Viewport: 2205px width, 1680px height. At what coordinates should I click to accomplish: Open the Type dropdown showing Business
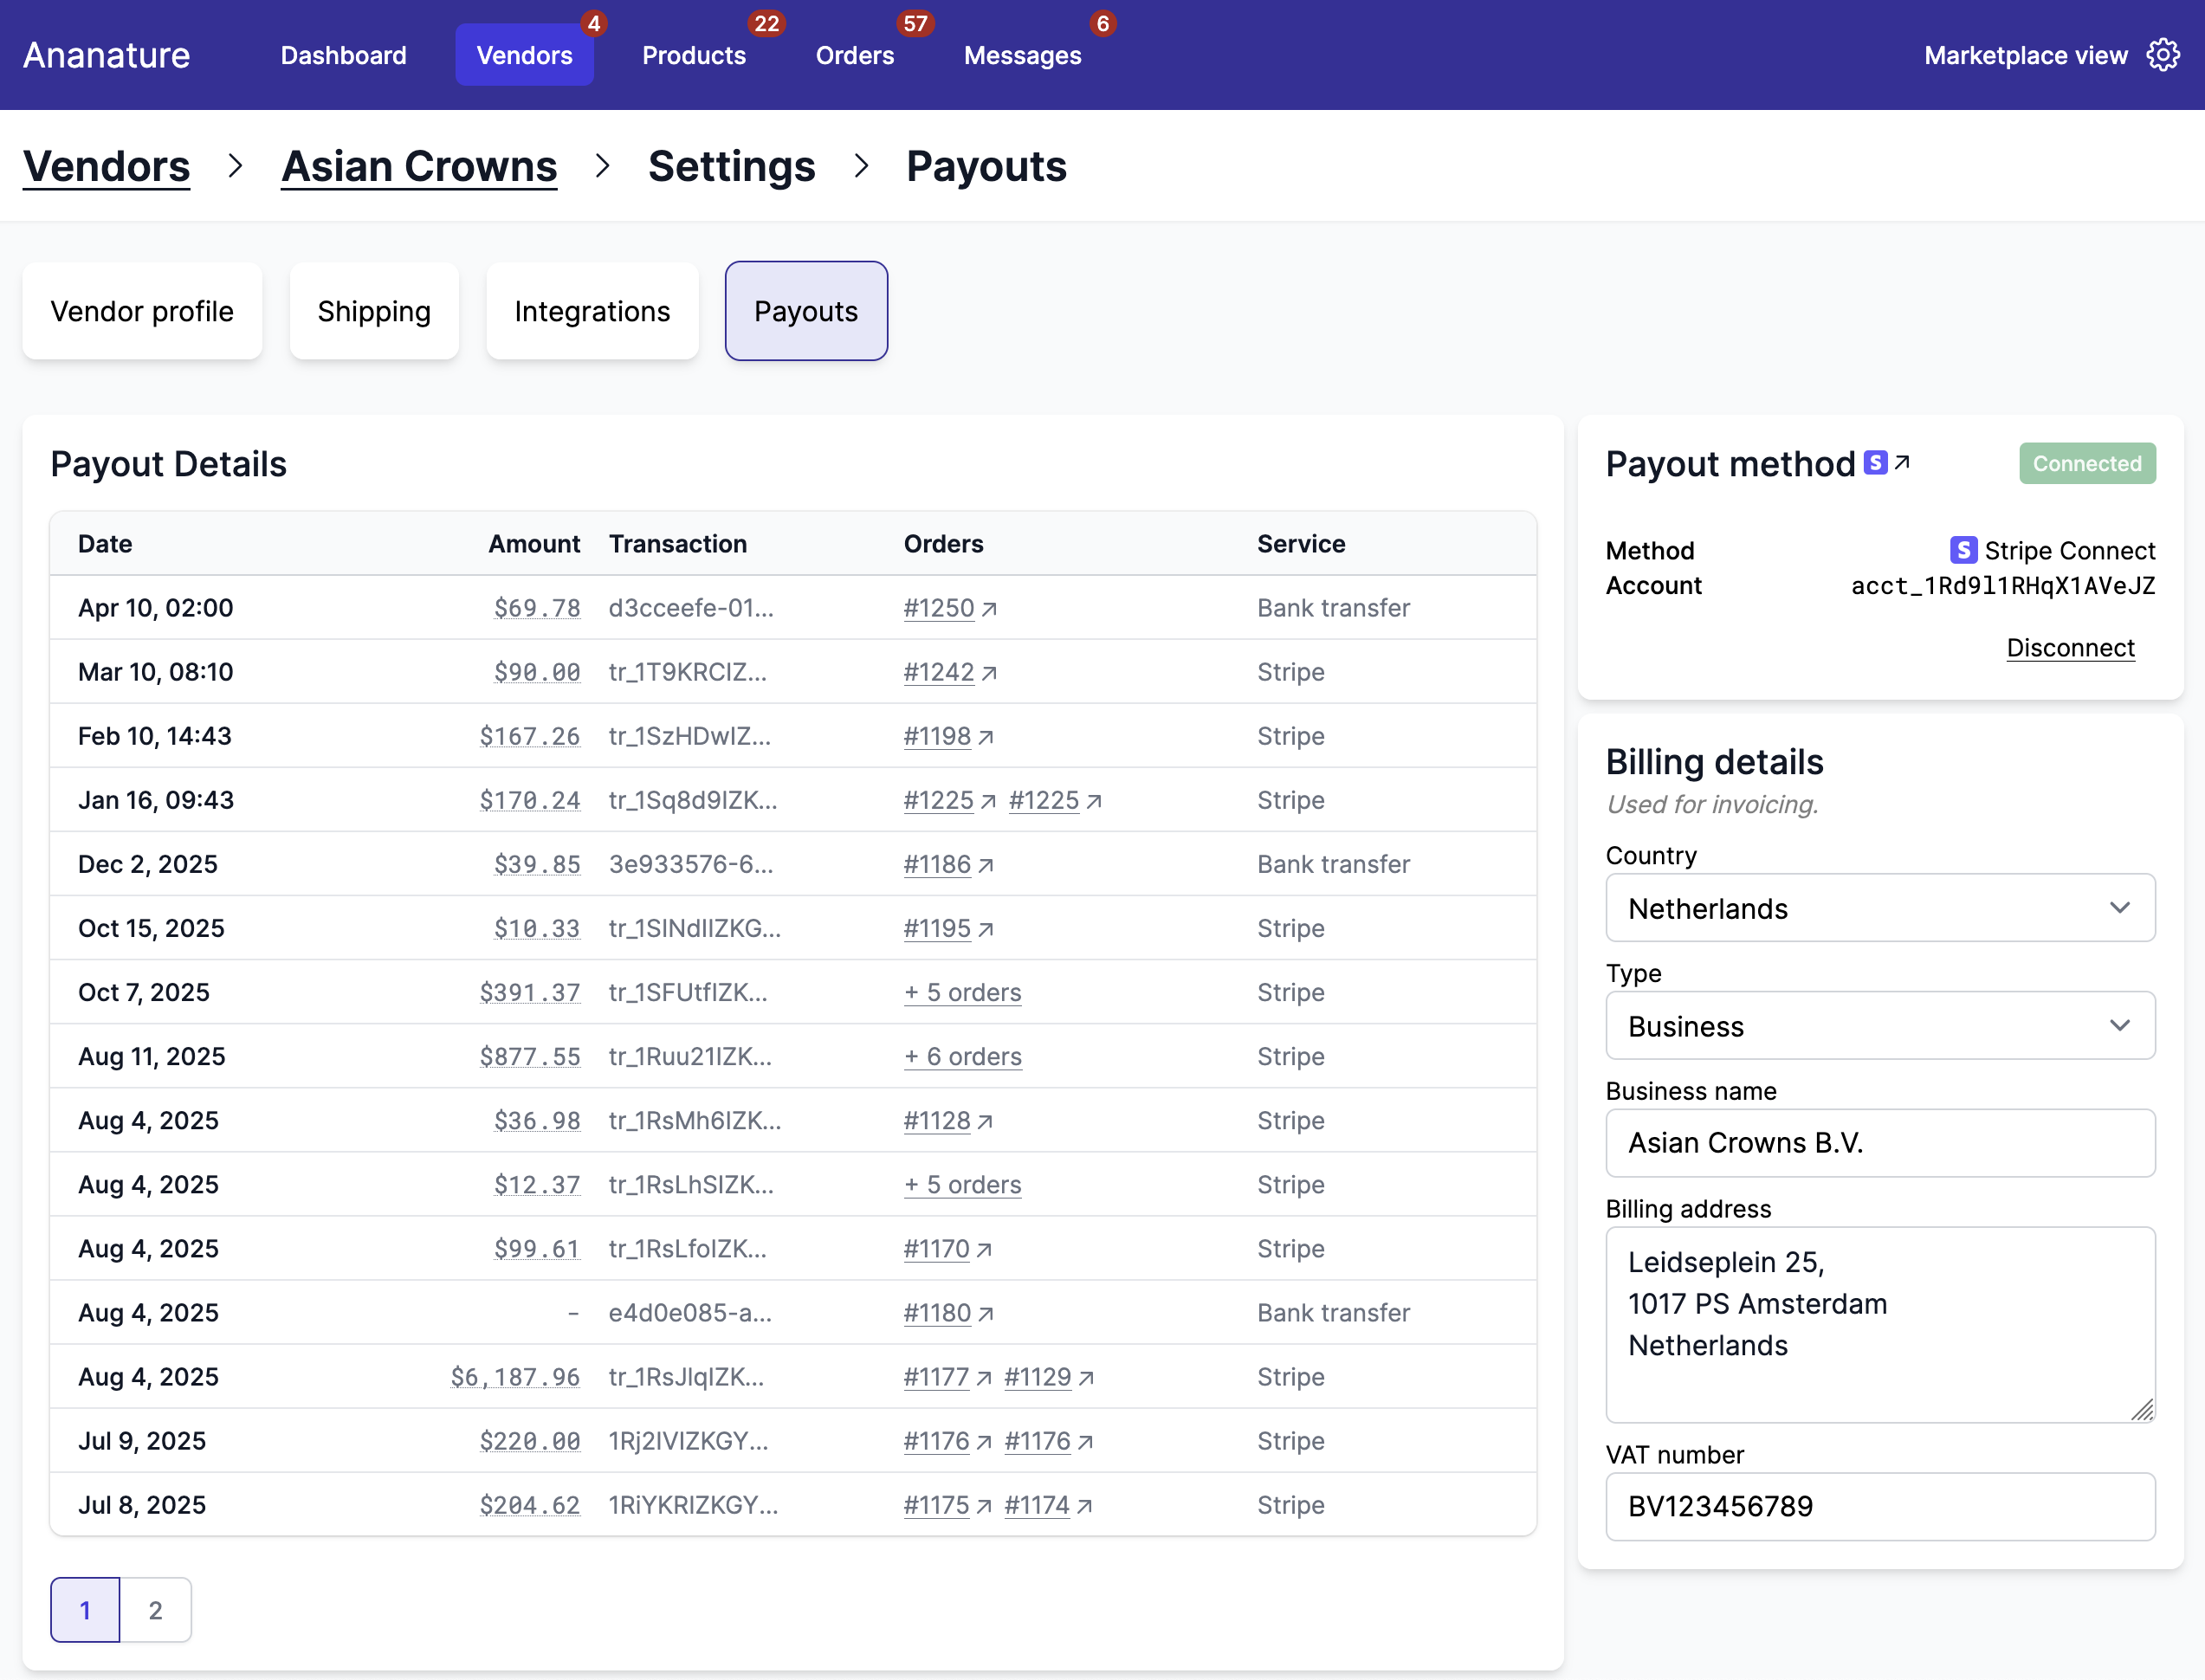point(1880,1026)
